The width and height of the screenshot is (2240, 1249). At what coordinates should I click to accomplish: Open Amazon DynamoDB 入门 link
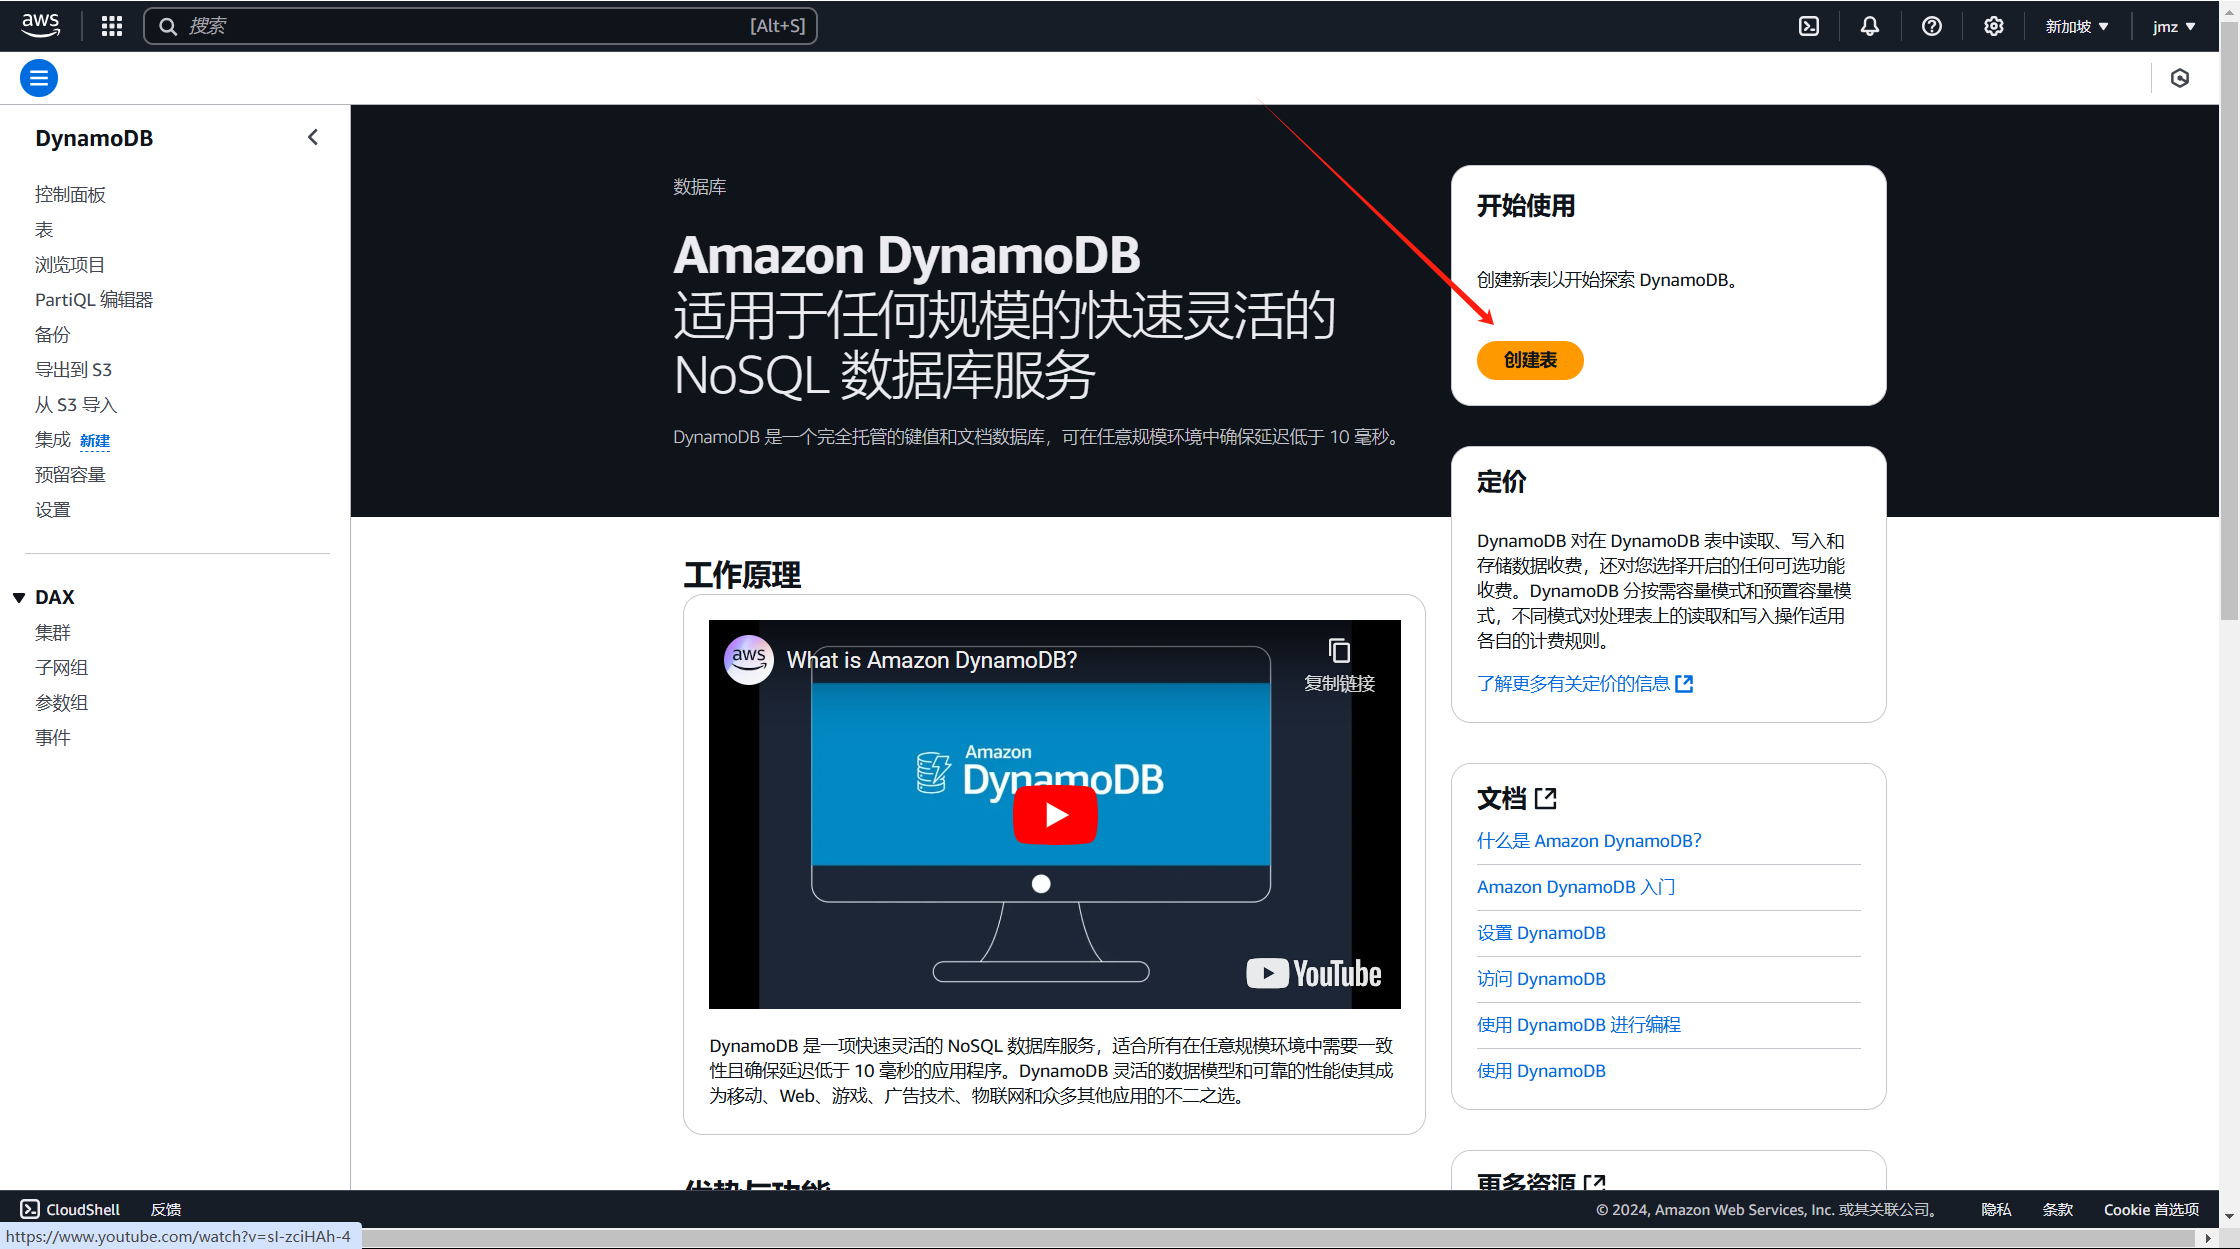(1576, 886)
